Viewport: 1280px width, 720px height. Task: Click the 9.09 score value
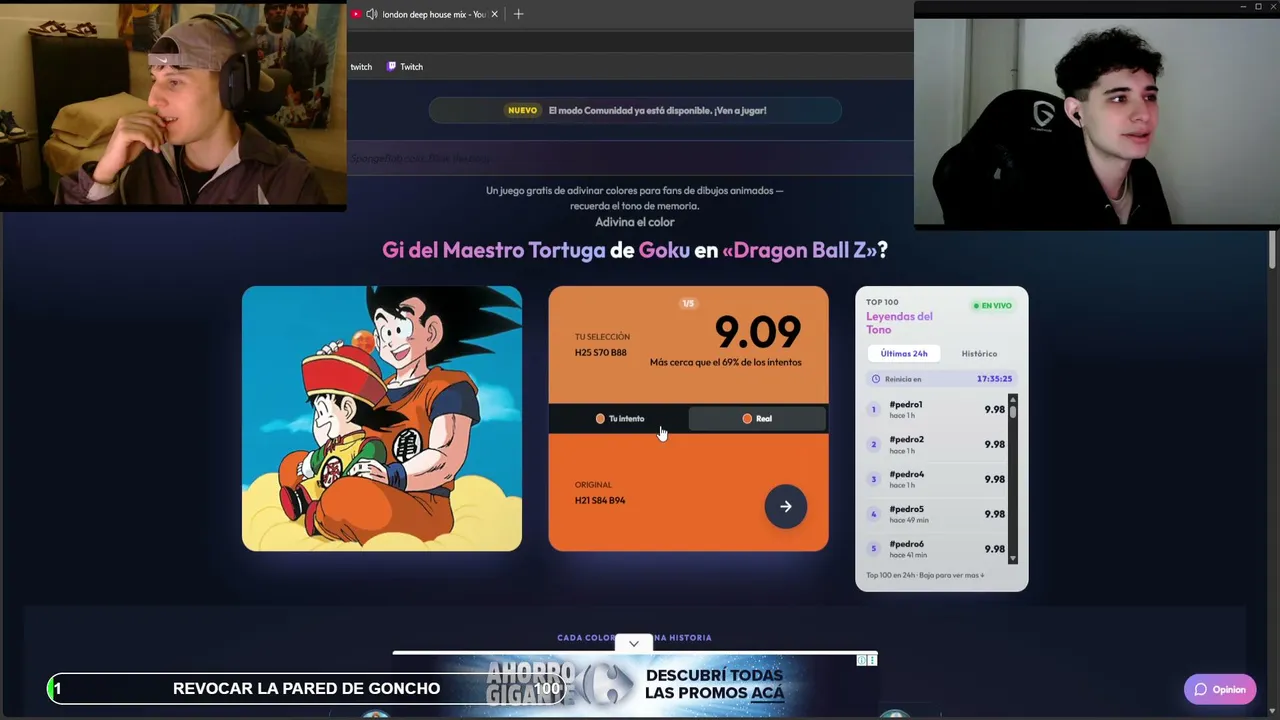pos(757,332)
